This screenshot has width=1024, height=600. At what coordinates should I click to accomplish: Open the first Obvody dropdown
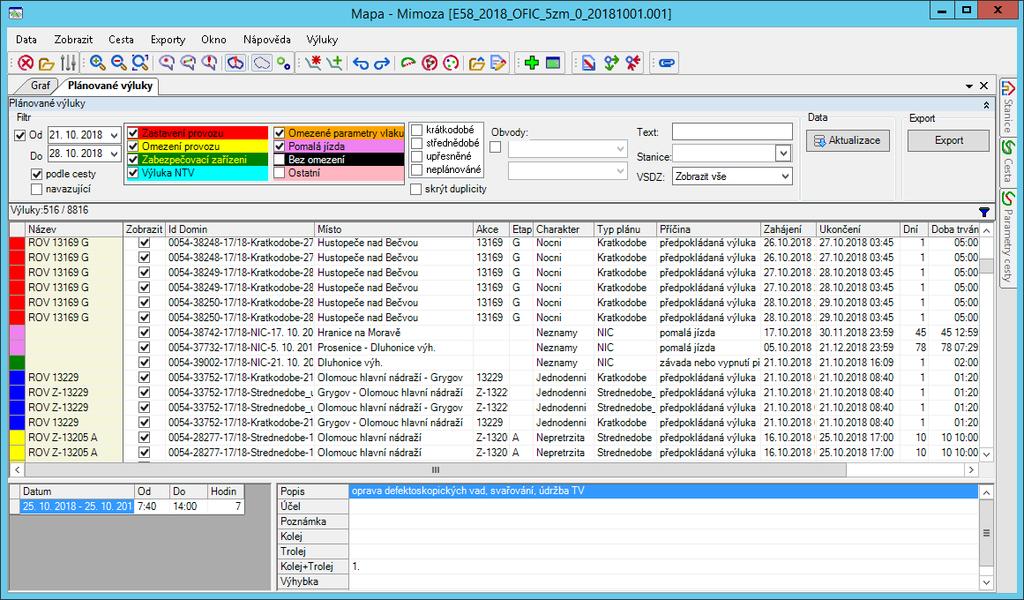tap(620, 150)
